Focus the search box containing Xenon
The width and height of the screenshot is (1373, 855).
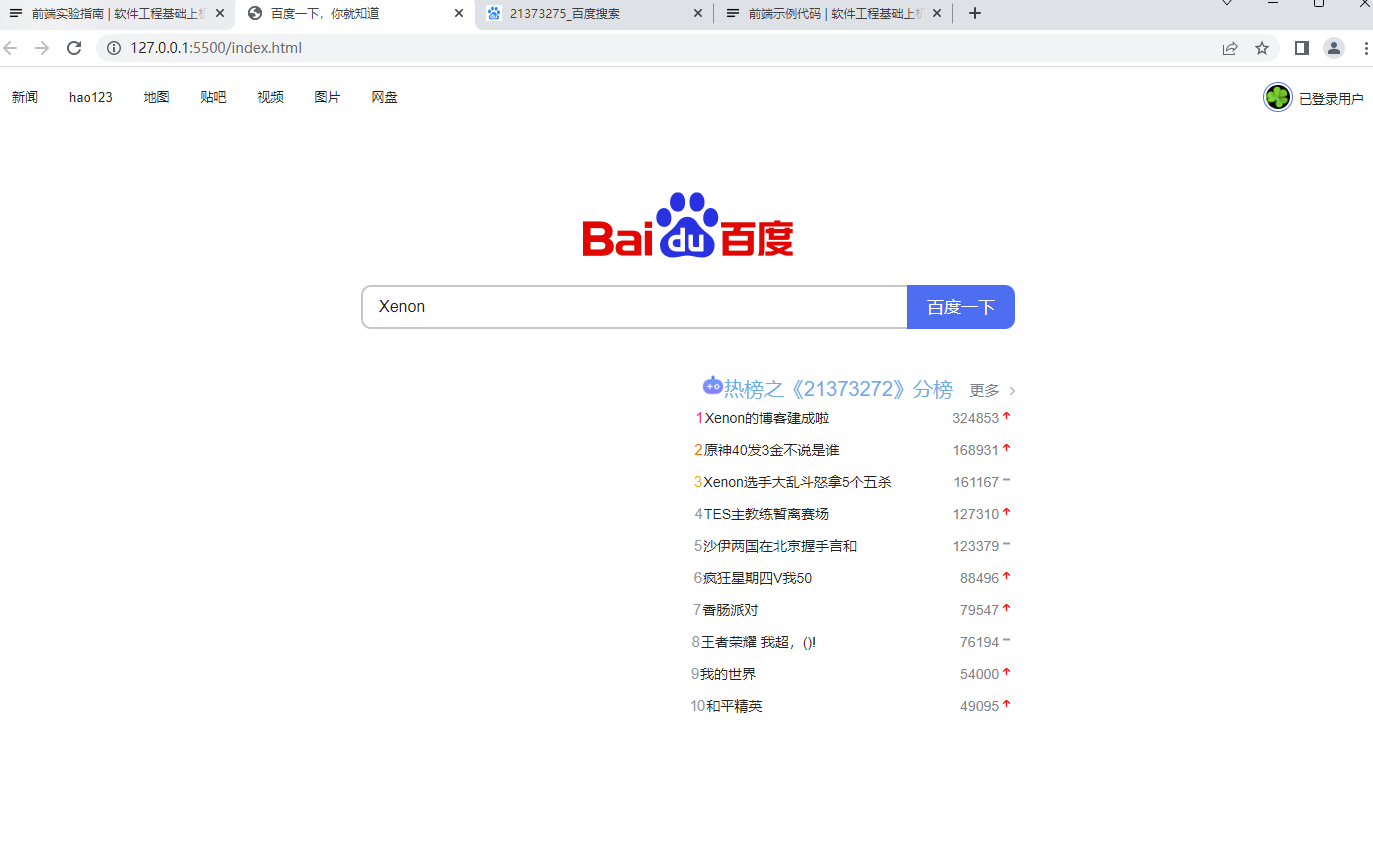click(x=634, y=307)
